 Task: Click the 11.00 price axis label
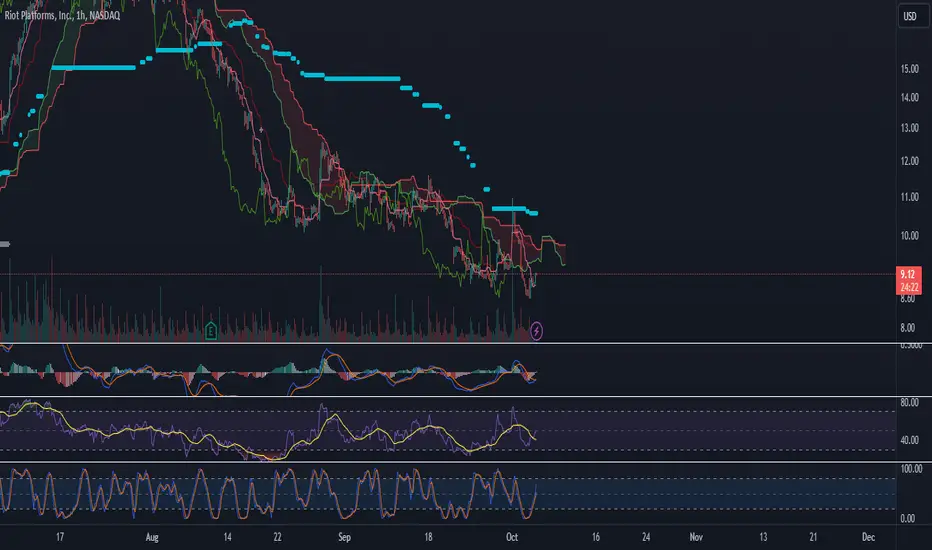tap(909, 197)
